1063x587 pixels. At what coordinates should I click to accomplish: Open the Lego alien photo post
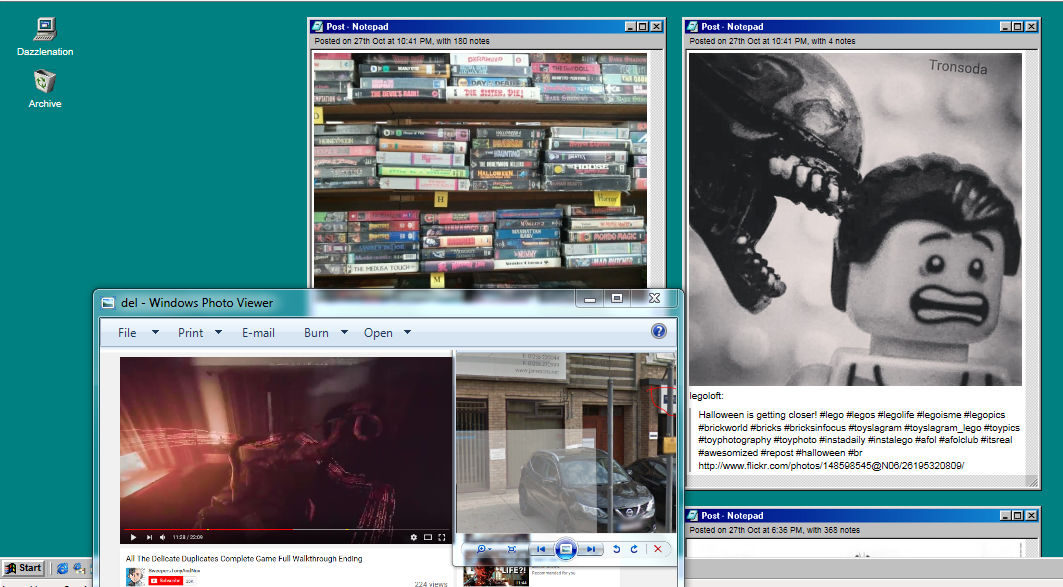[x=855, y=219]
